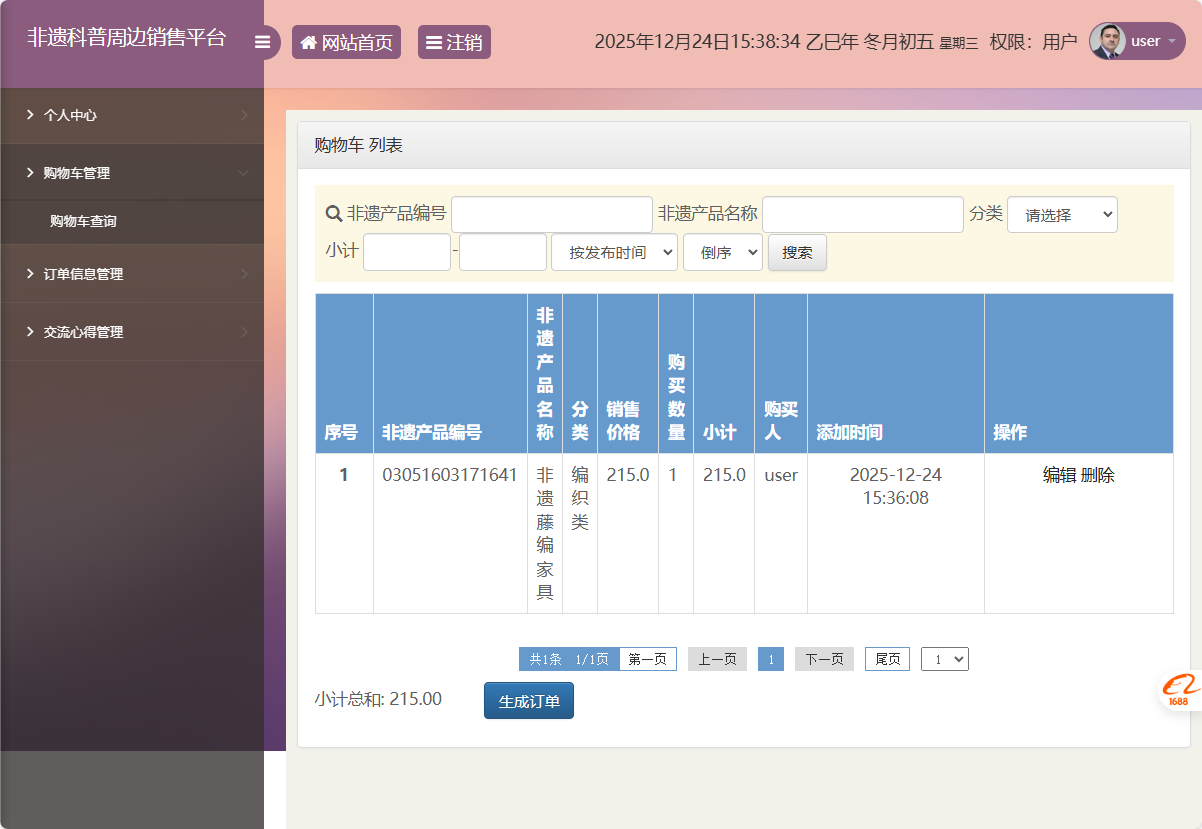Image resolution: width=1202 pixels, height=829 pixels.
Task: Open the 按发布时间 sort dropdown
Action: (614, 253)
